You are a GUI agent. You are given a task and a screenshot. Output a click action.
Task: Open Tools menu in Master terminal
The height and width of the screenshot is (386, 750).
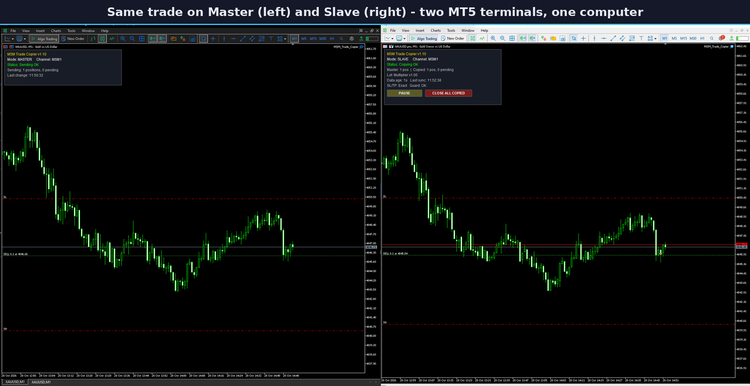(x=71, y=31)
